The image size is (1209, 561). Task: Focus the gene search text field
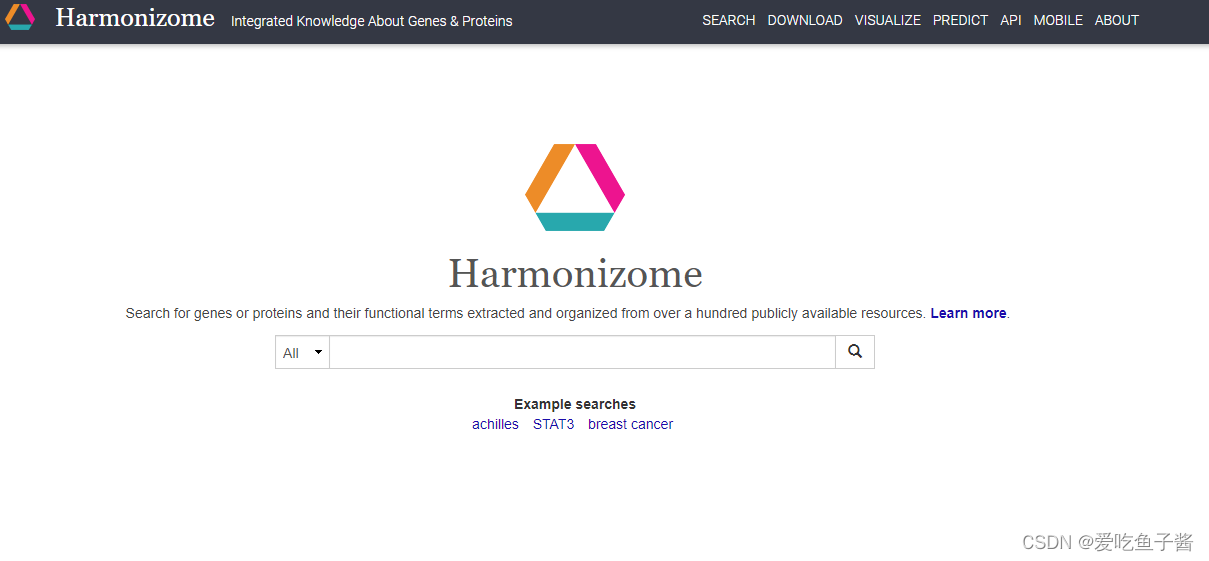tap(582, 352)
